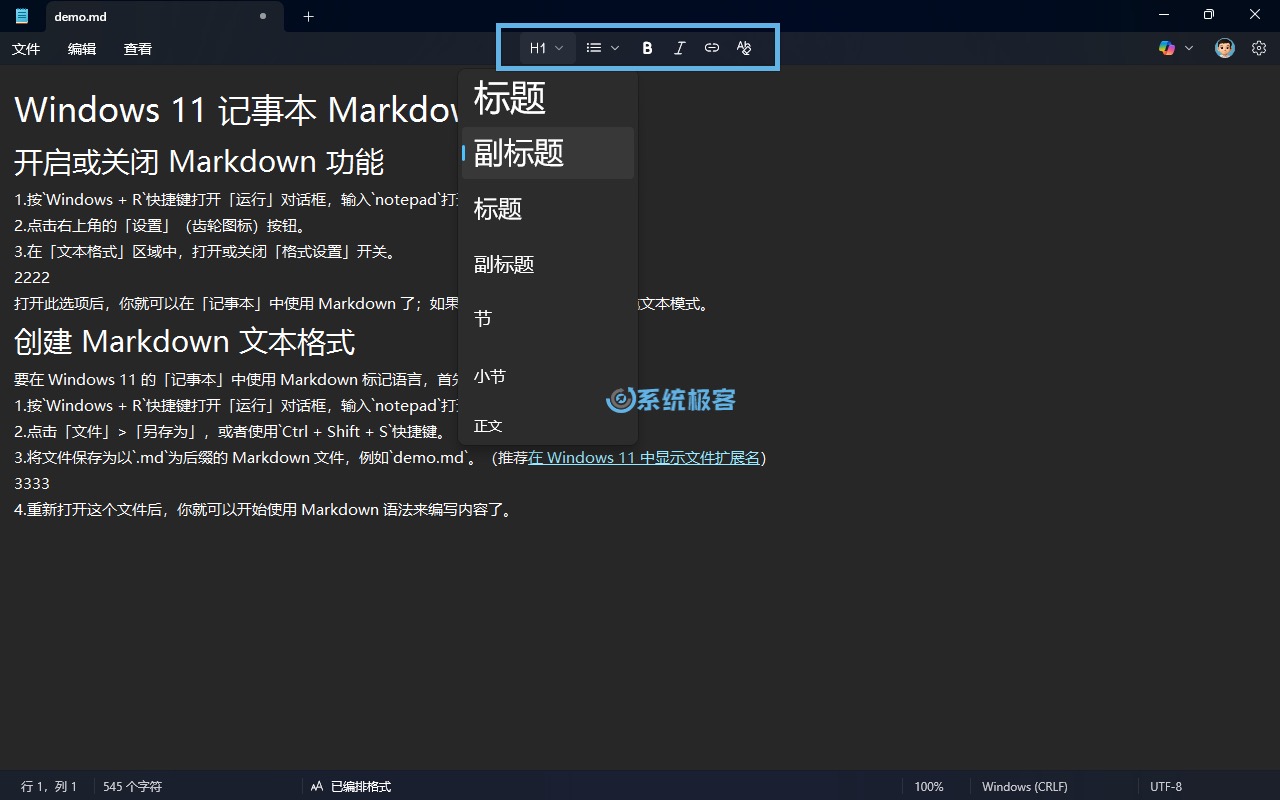Click the line starting 要在 Windows 11 的「记事本」
Viewport: 1280px width, 800px height.
tap(236, 380)
